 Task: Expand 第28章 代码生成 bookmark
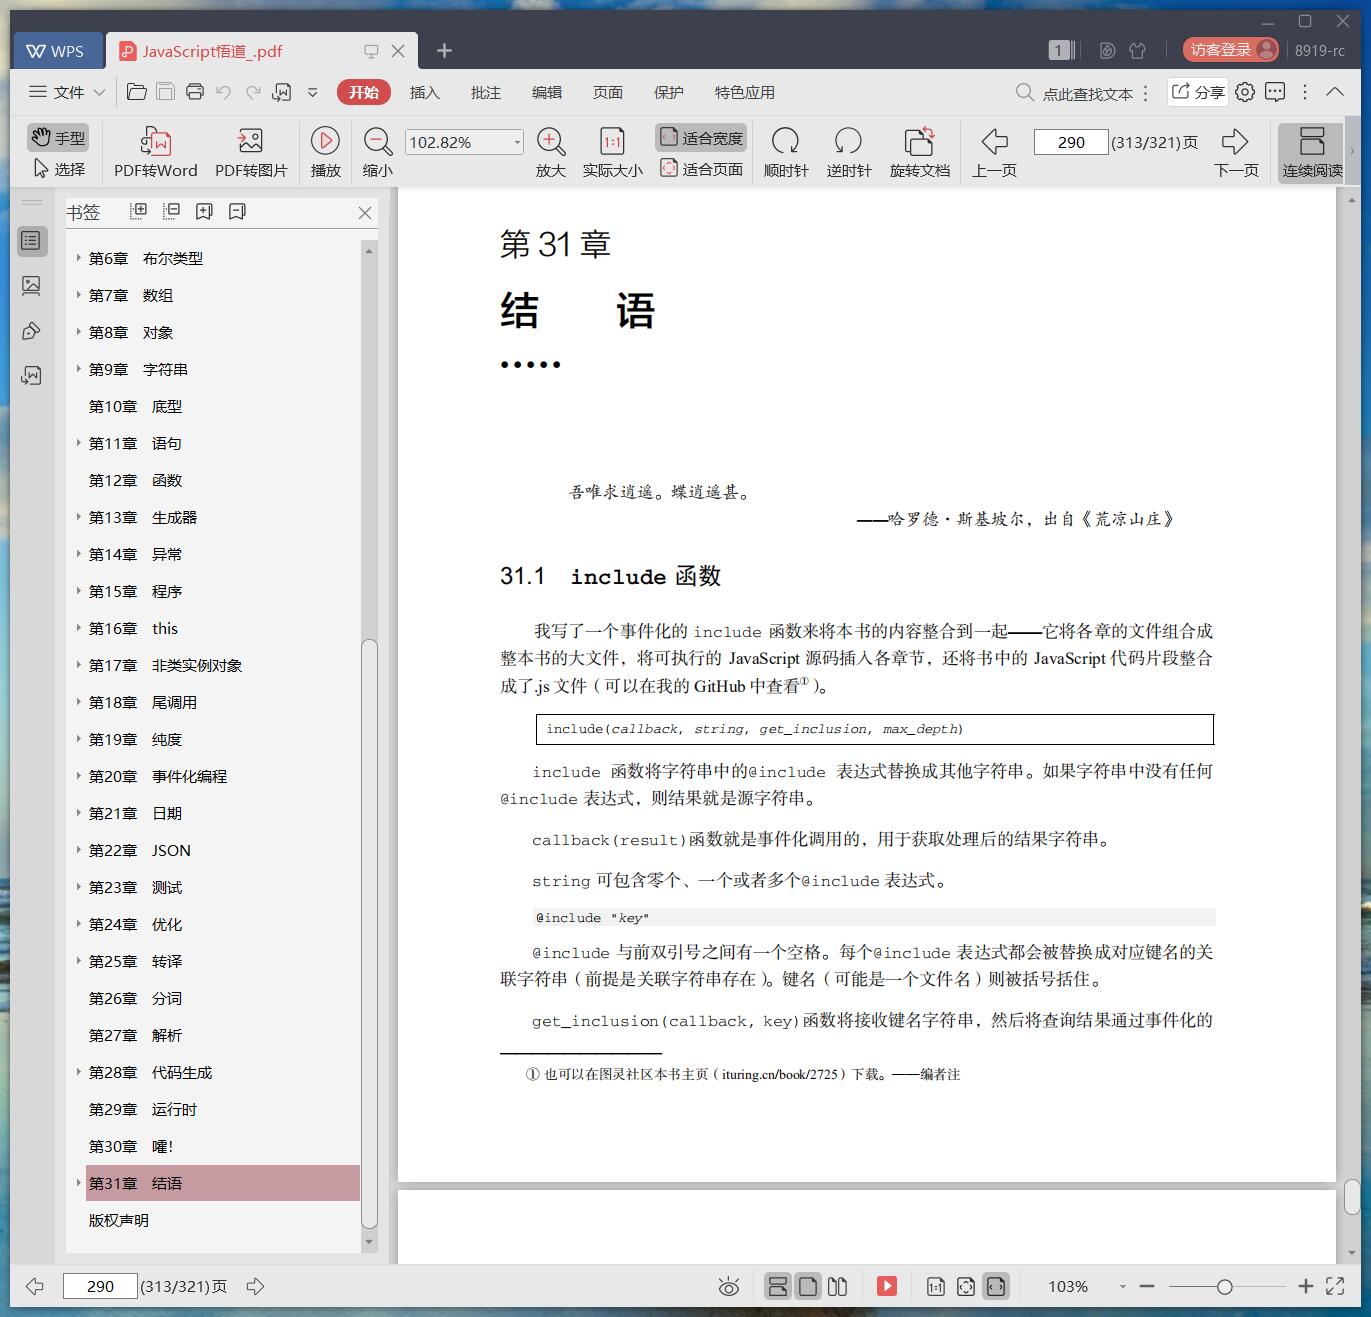pos(78,1072)
